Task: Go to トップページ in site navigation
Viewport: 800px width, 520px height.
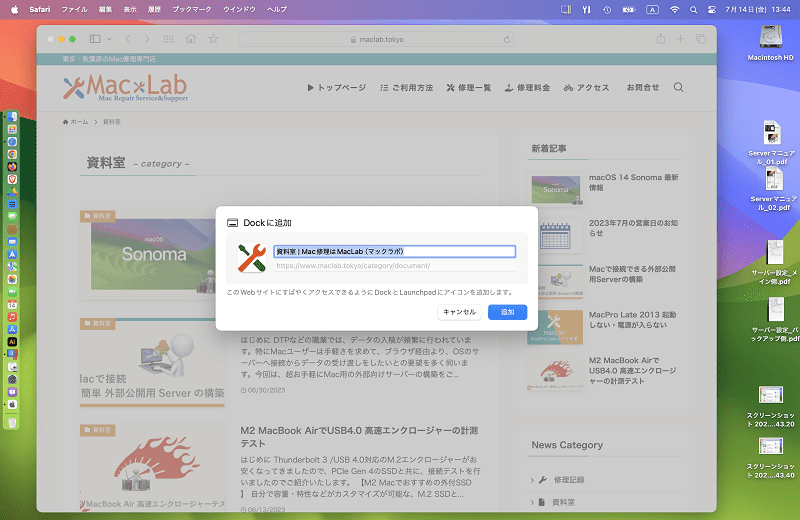Action: [337, 88]
